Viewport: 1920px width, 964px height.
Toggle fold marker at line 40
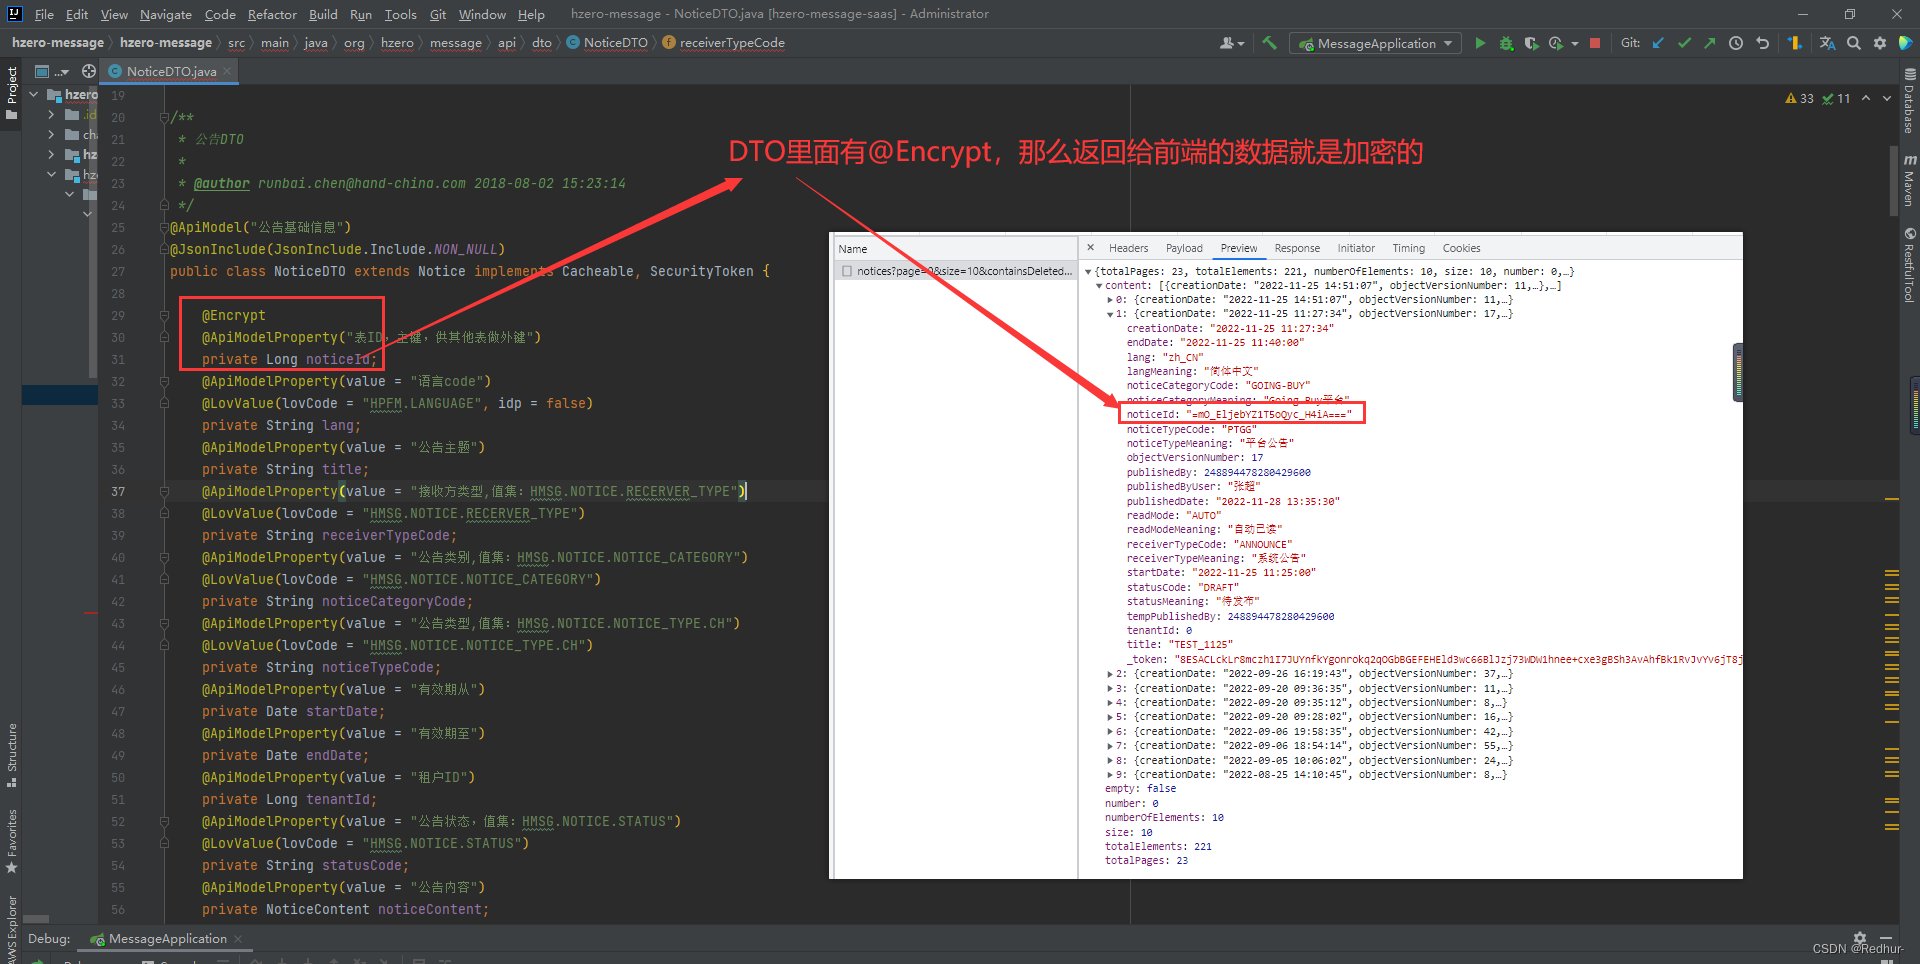coord(164,557)
